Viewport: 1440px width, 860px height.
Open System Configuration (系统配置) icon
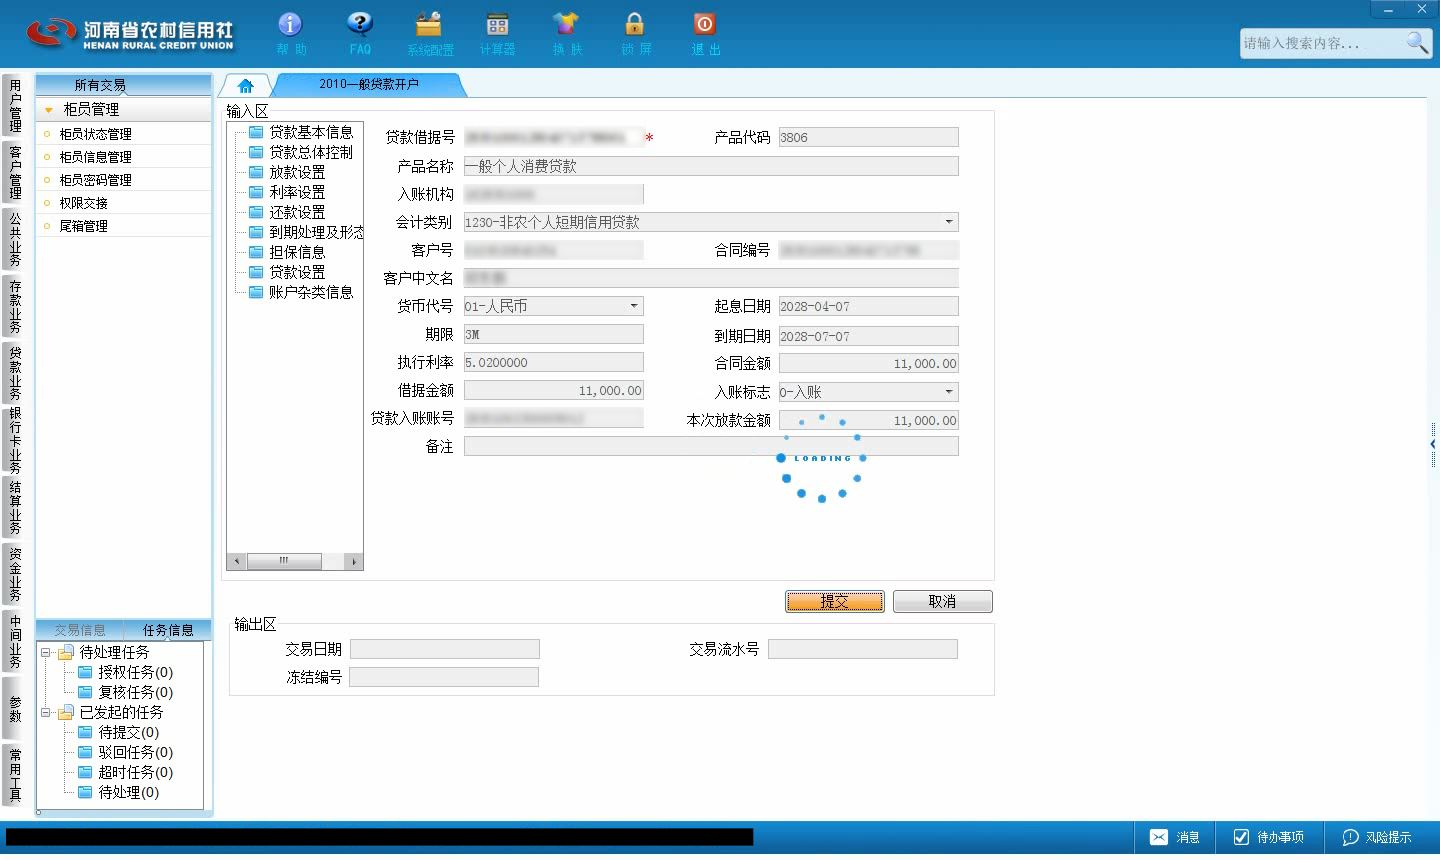click(x=429, y=24)
